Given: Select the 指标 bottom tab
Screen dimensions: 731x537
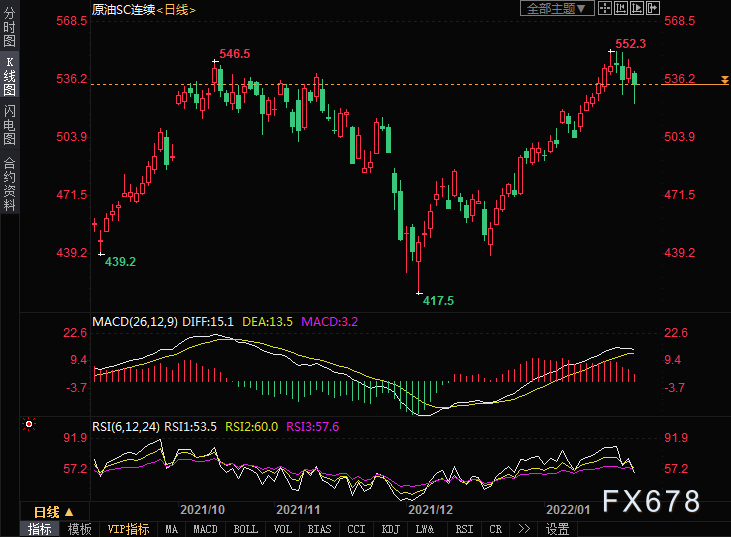Looking at the screenshot, I should pos(40,529).
